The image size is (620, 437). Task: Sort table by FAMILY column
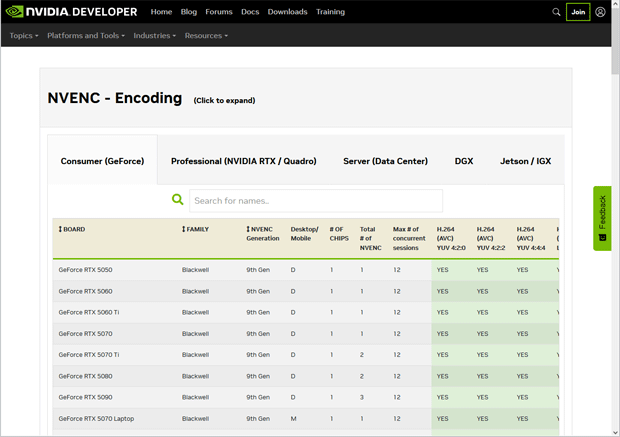point(195,229)
